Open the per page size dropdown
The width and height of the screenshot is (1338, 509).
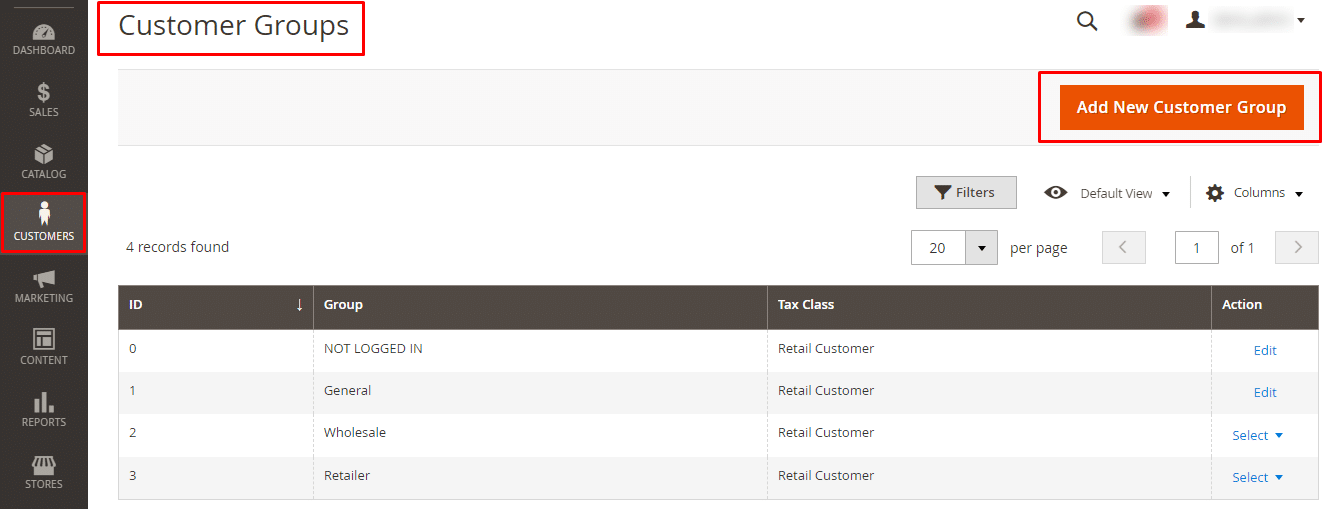coord(981,248)
